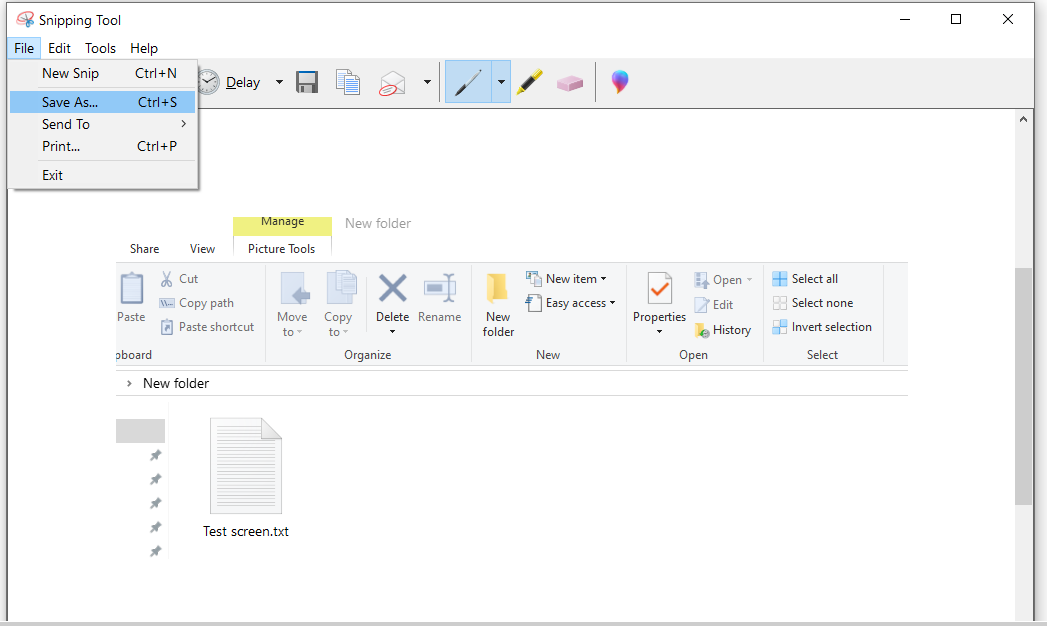Choose Print... from the File menu
The height and width of the screenshot is (626, 1047).
(61, 146)
